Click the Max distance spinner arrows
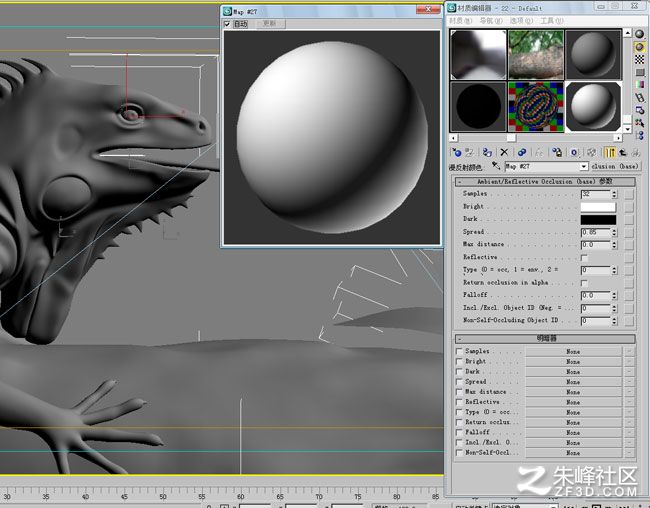 [614, 245]
